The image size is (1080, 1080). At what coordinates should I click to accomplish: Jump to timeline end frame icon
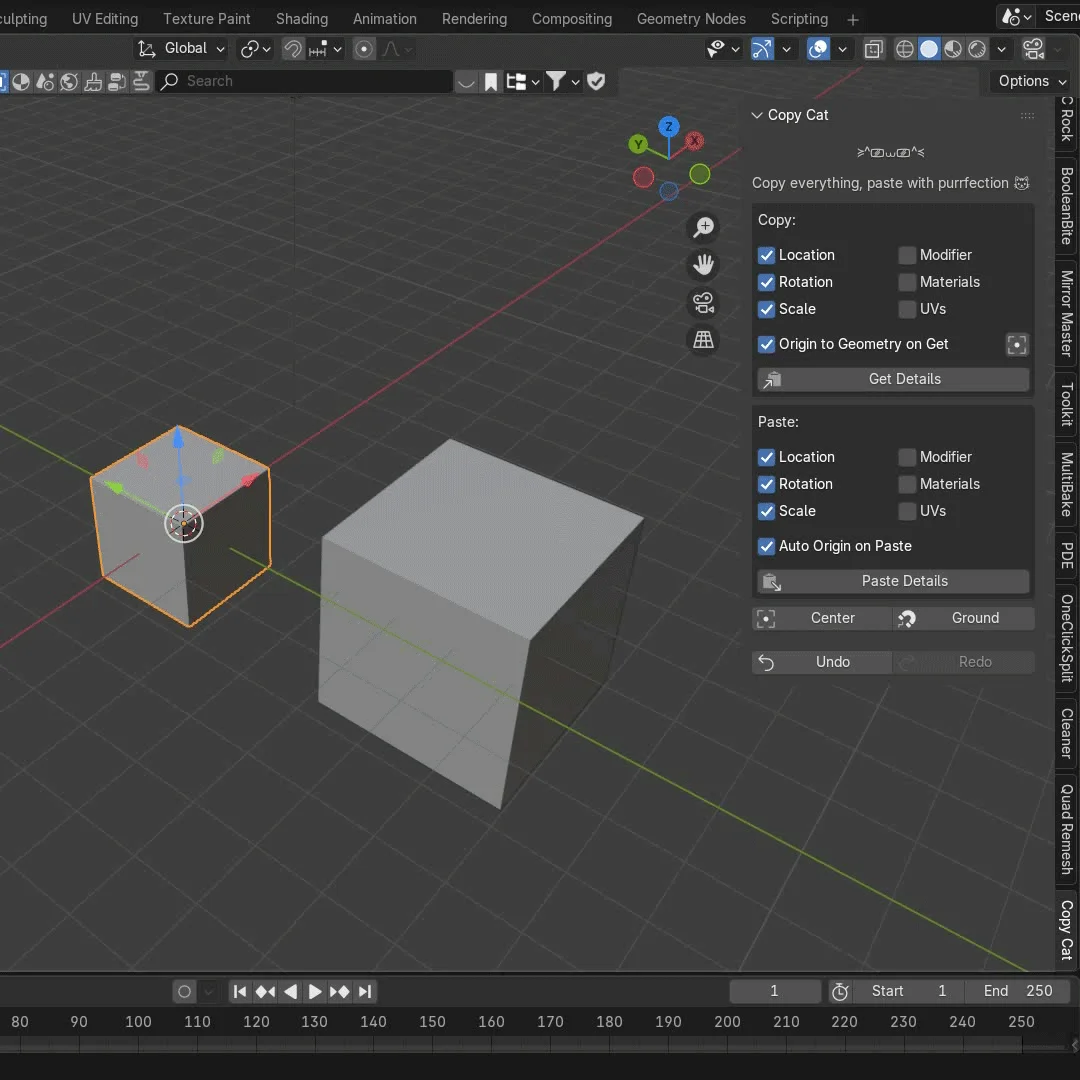point(365,991)
